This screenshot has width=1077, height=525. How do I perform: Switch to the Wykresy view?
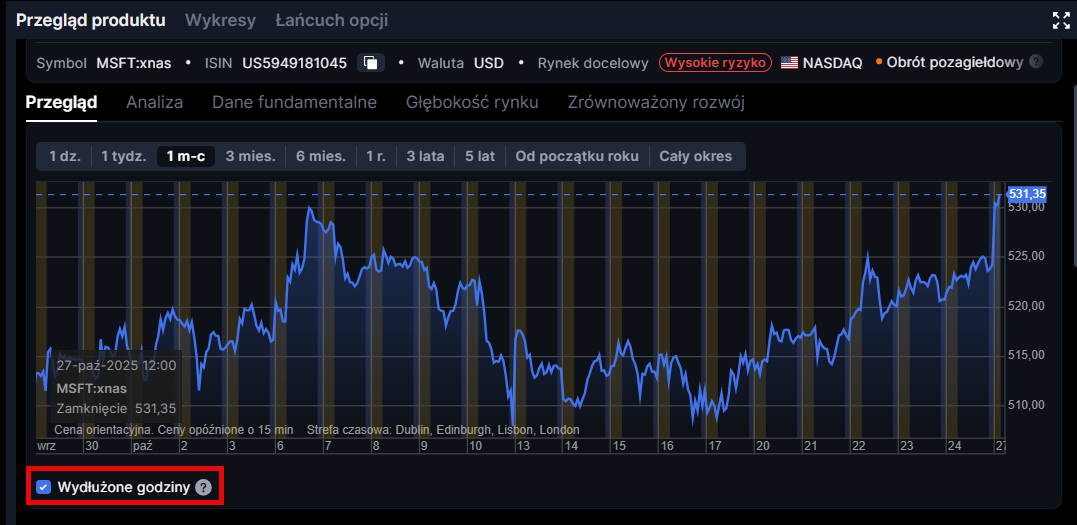pyautogui.click(x=221, y=20)
